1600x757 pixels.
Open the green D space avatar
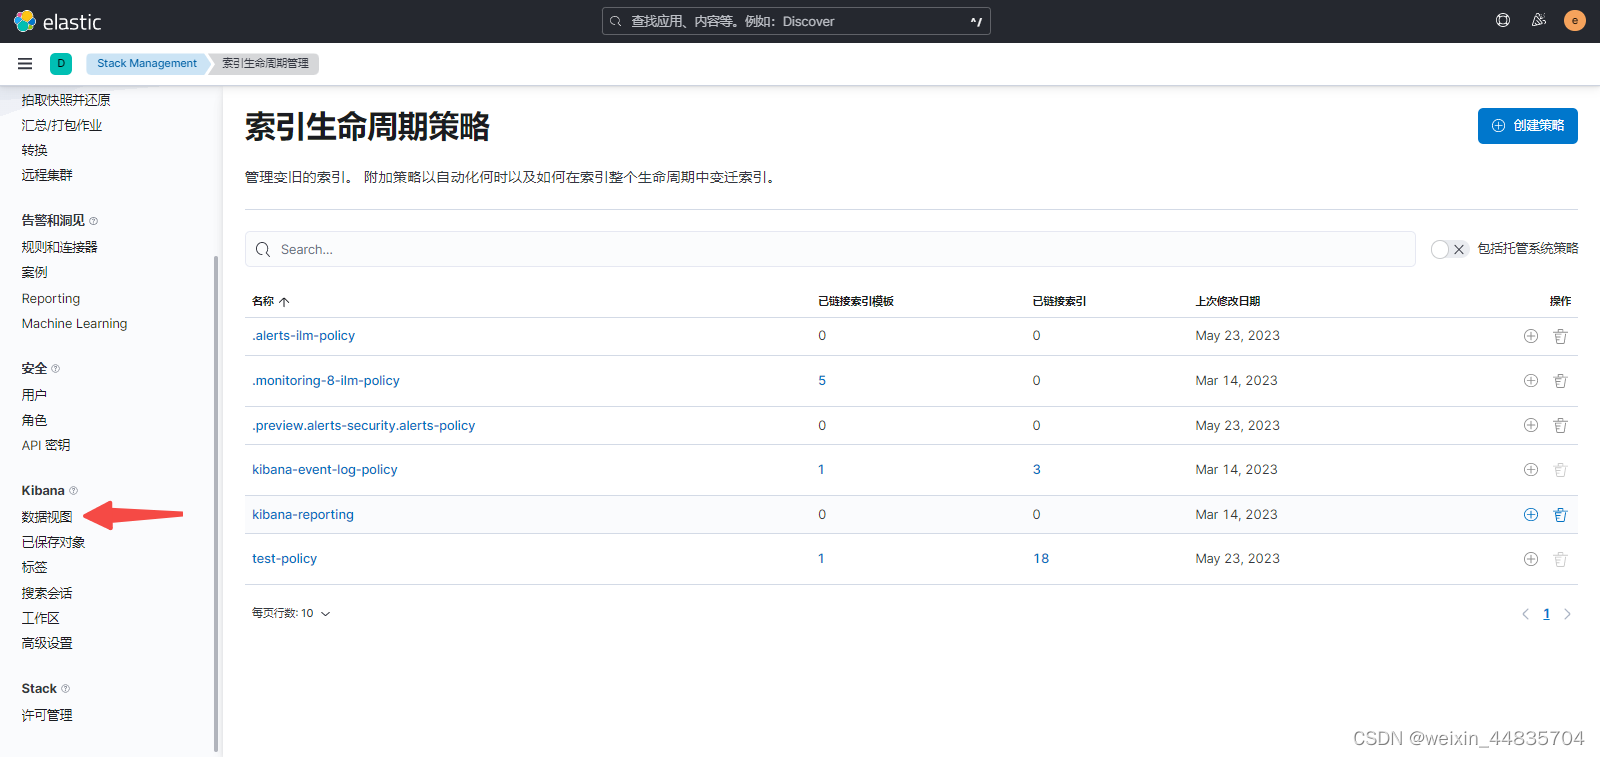coord(61,63)
